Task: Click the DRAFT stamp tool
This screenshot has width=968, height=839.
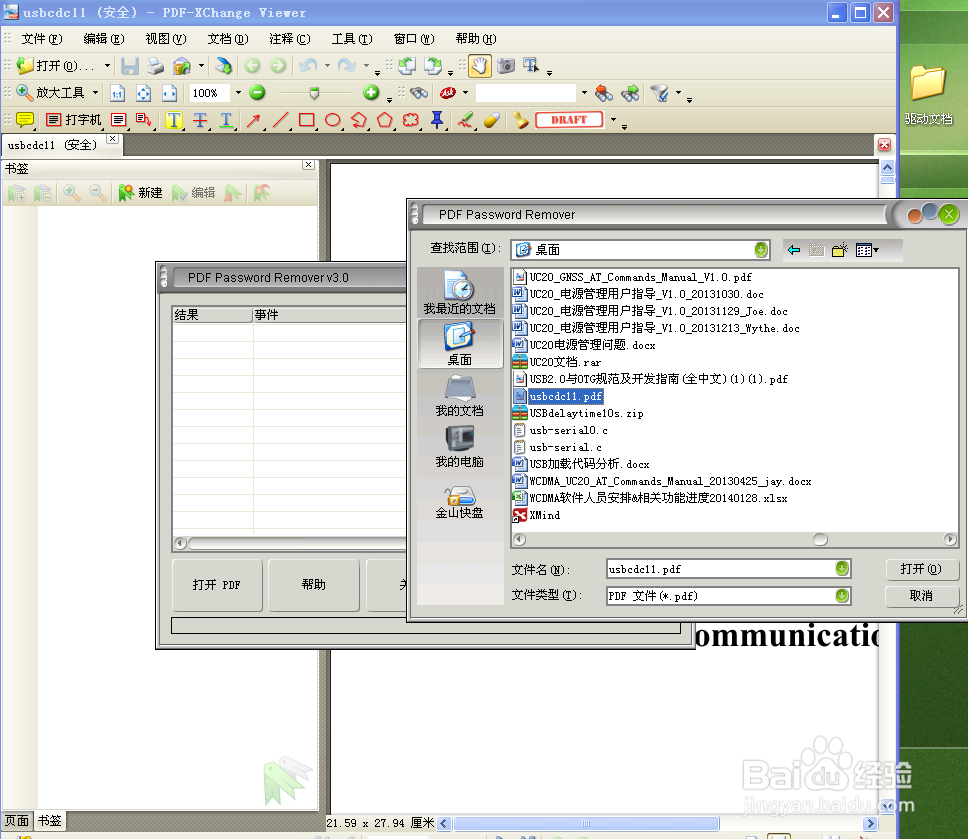Action: click(x=569, y=120)
